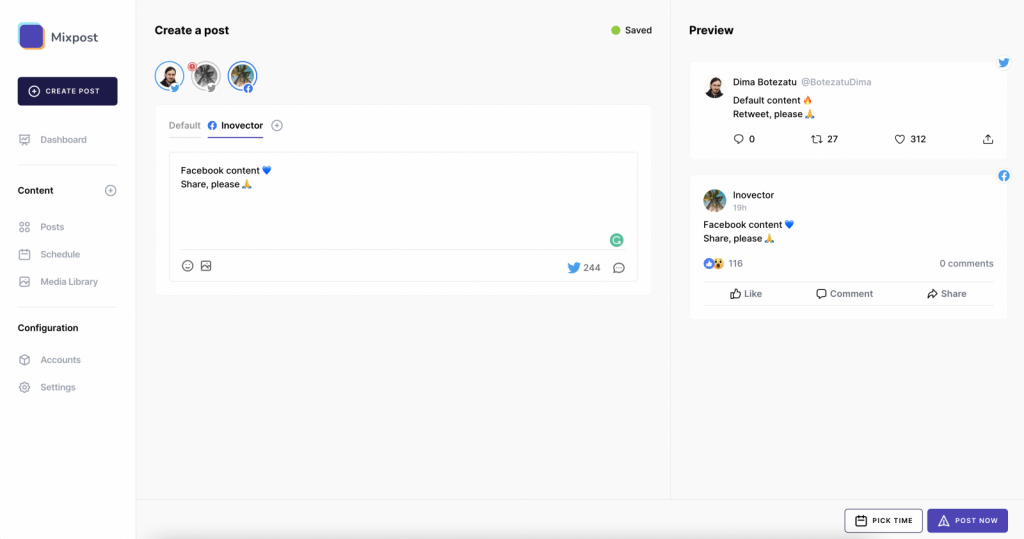Screen dimensions: 1024x539
Task: Click the Settings gear icon
Action: click(x=25, y=387)
